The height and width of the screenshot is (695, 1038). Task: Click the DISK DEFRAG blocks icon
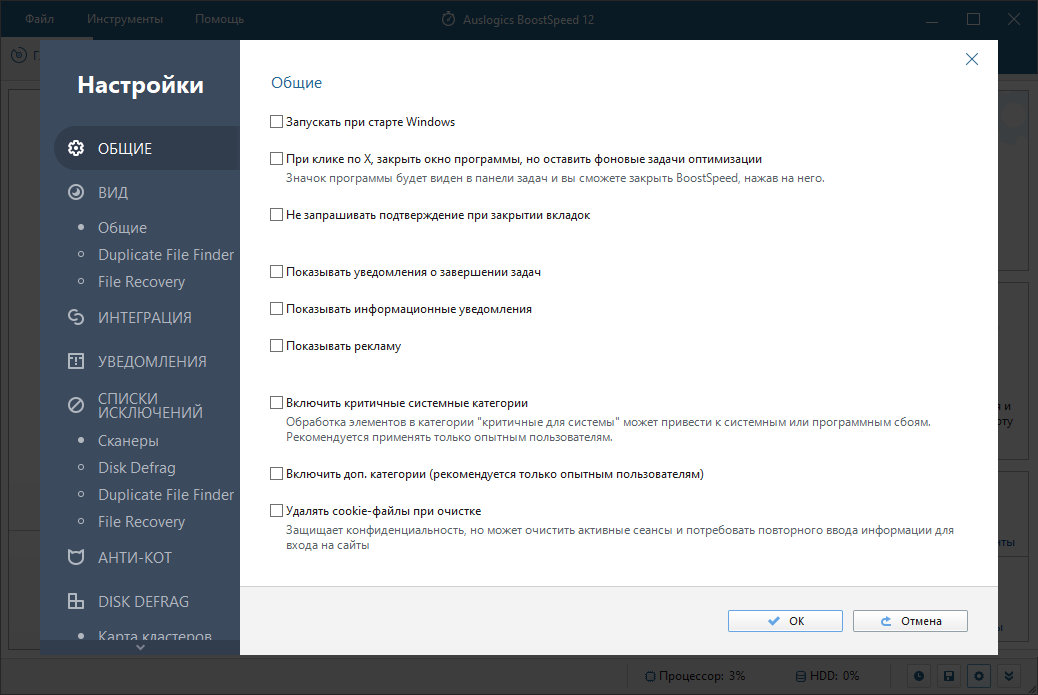click(x=76, y=601)
